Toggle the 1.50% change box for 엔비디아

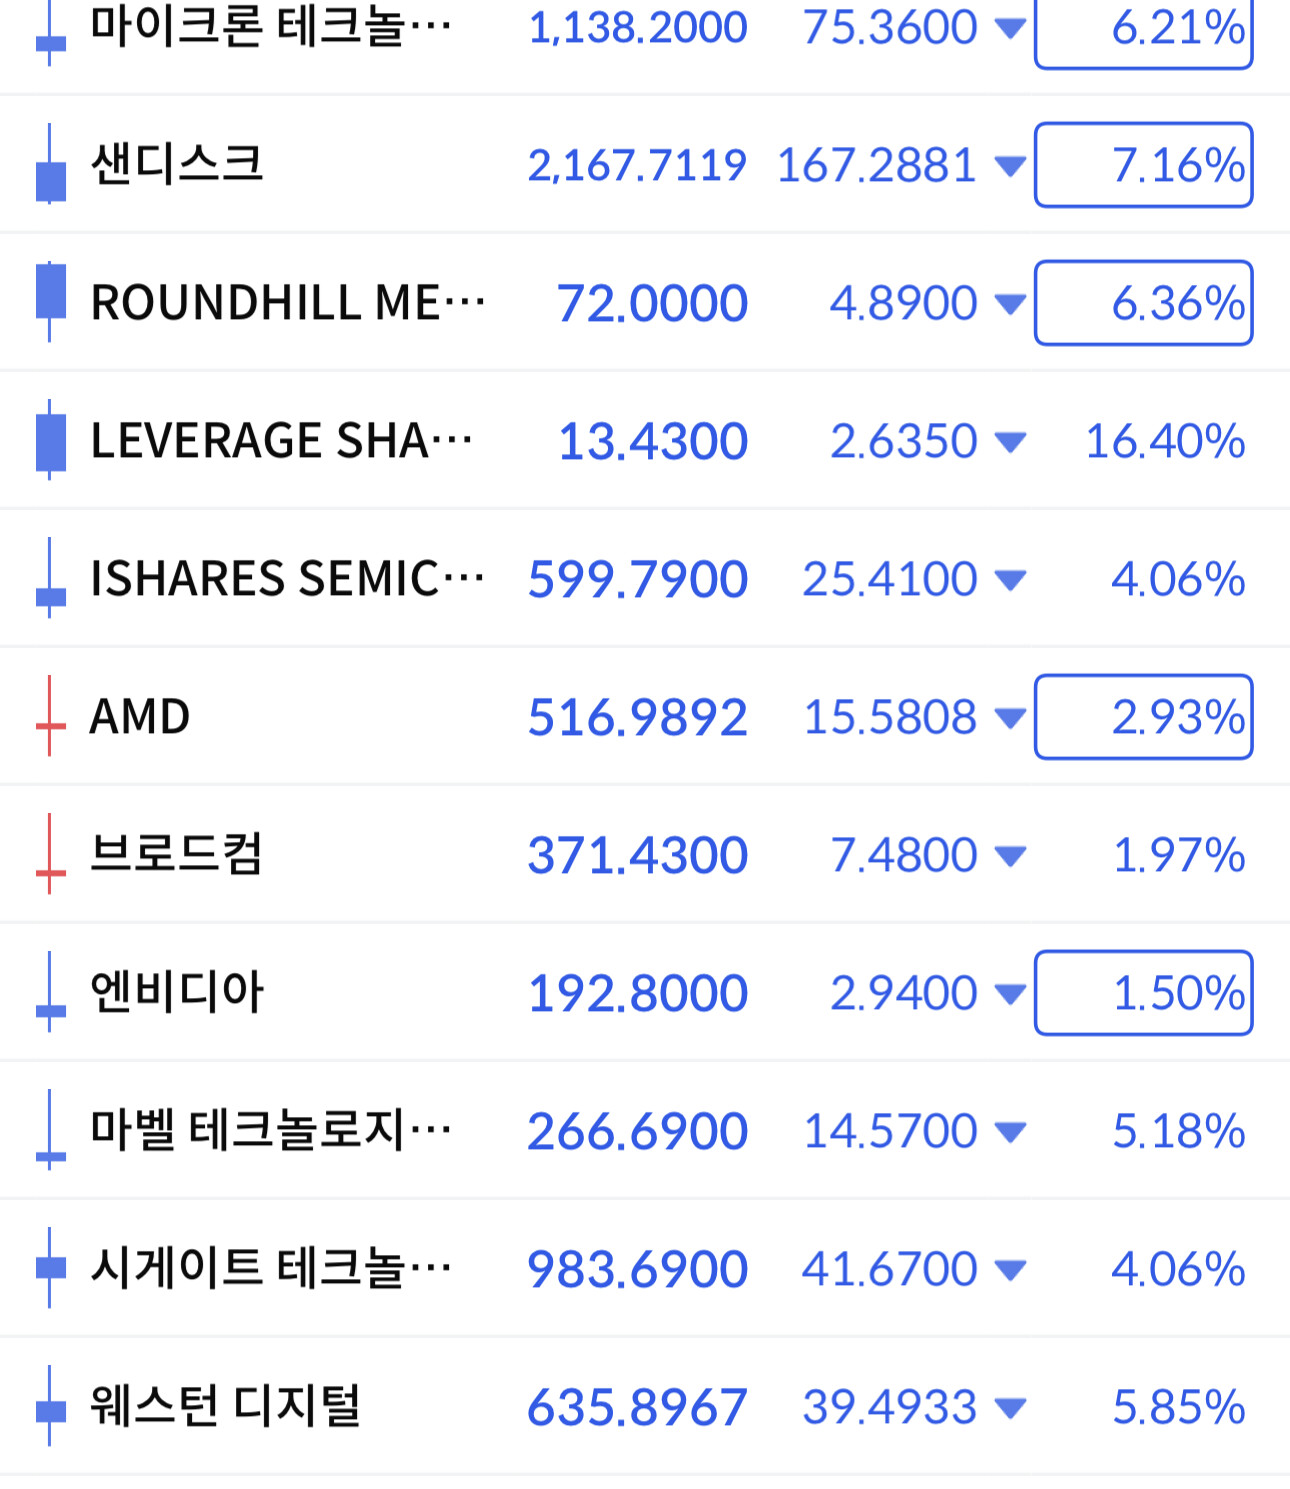(x=1144, y=993)
